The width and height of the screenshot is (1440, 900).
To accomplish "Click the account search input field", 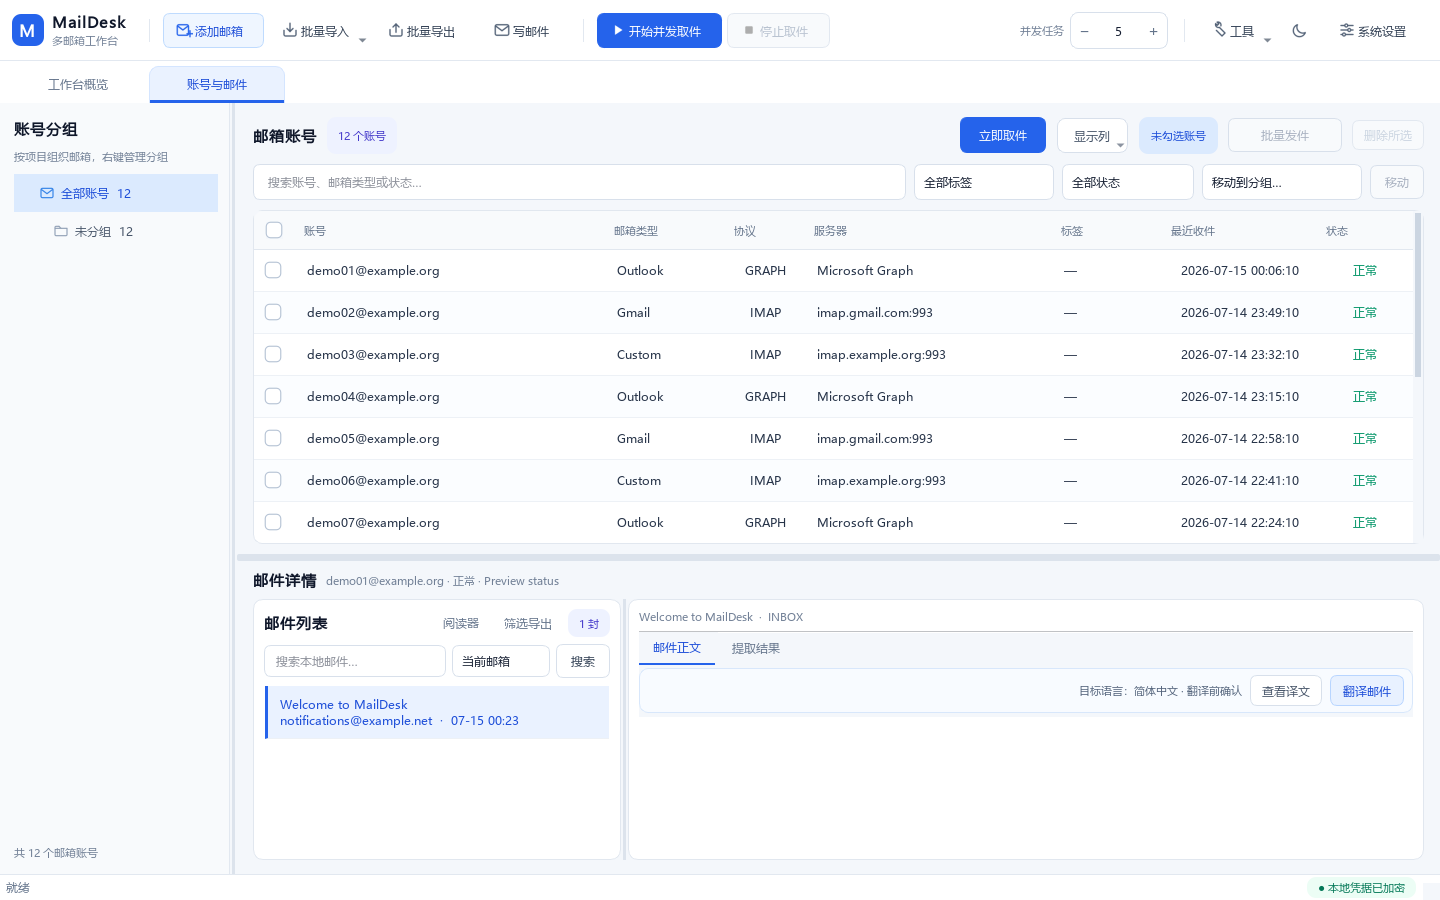I will pos(579,182).
